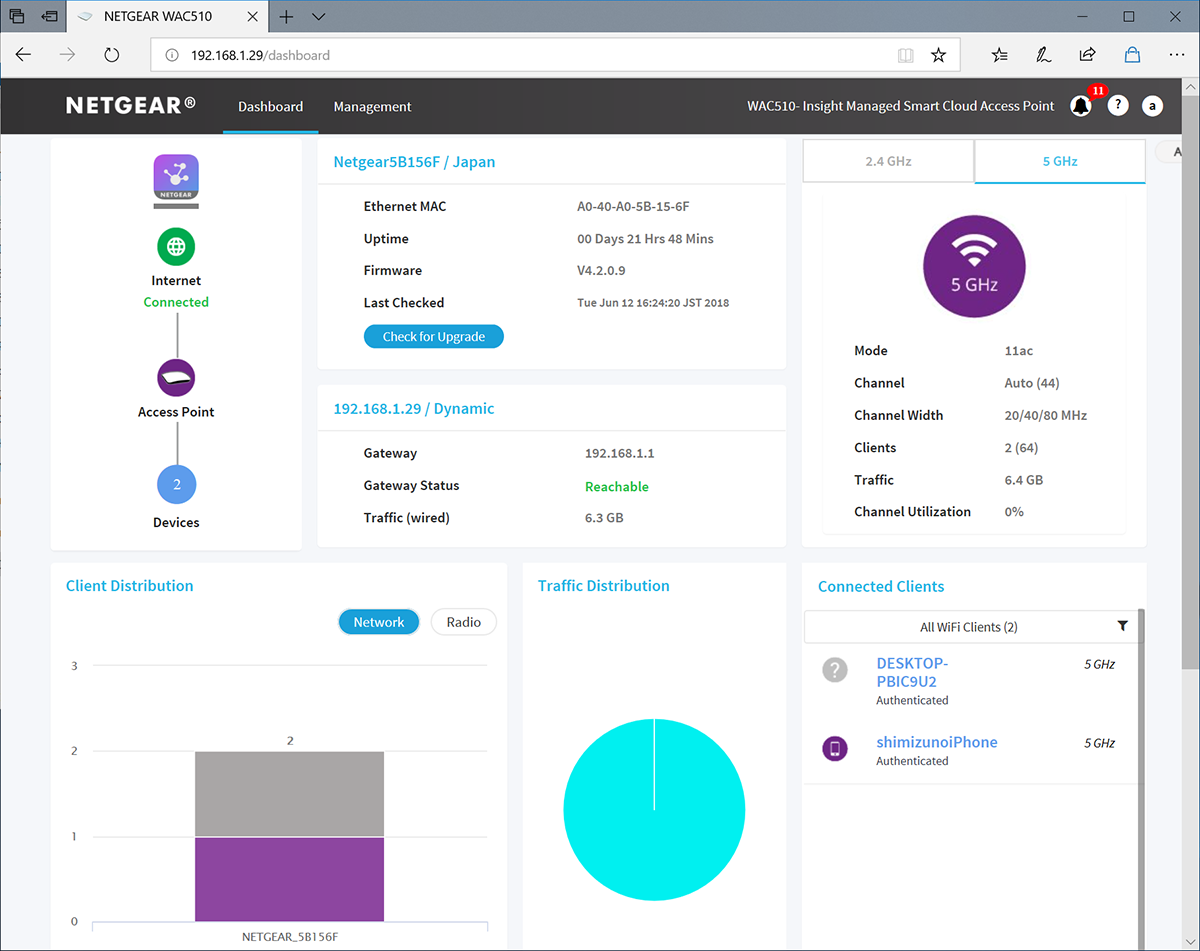The height and width of the screenshot is (951, 1200).
Task: Switch Client Distribution to Network view
Action: 379,622
